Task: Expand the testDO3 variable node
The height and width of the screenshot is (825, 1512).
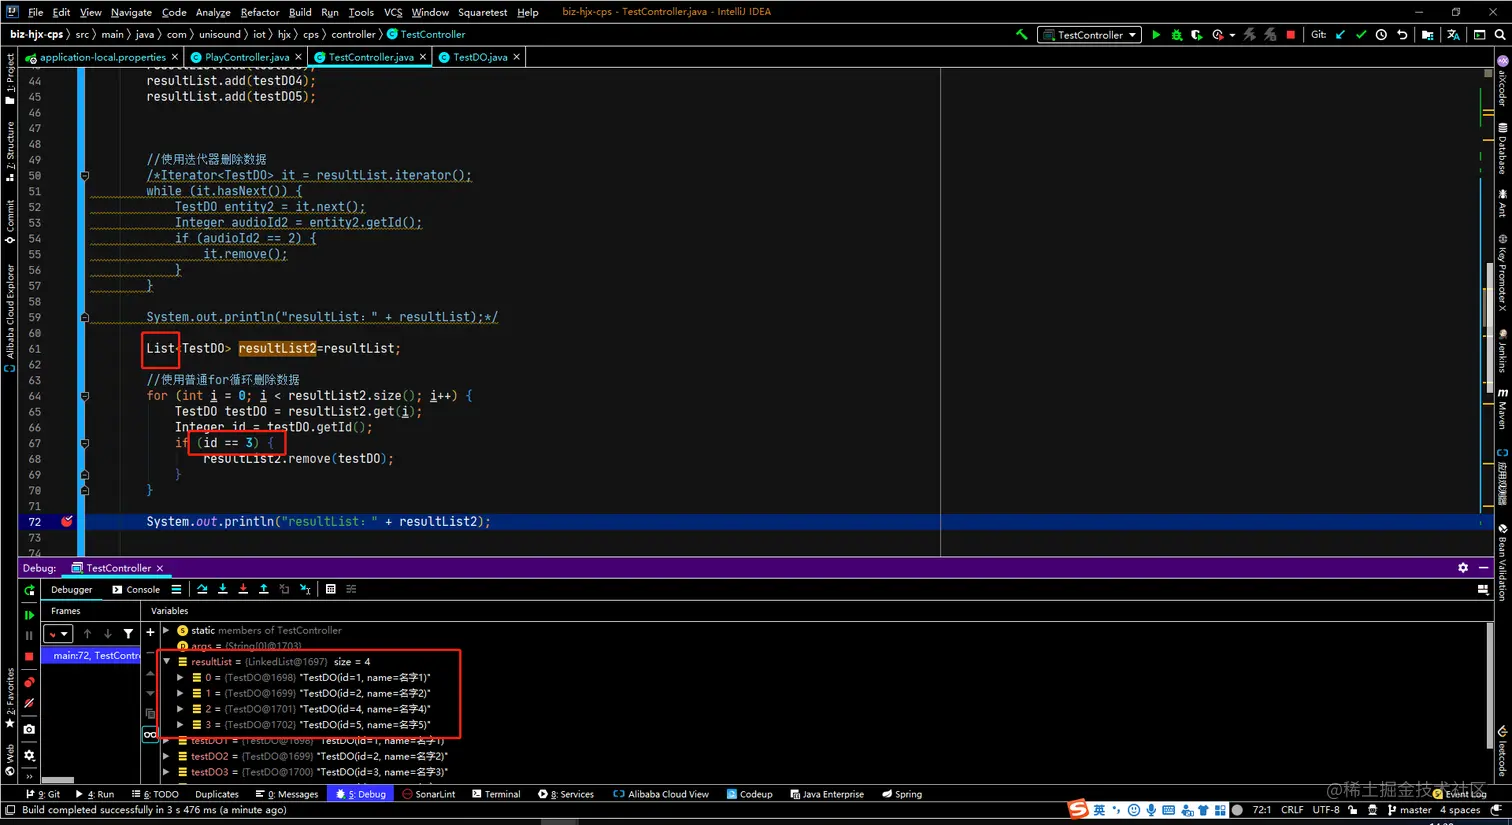Action: pyautogui.click(x=167, y=772)
